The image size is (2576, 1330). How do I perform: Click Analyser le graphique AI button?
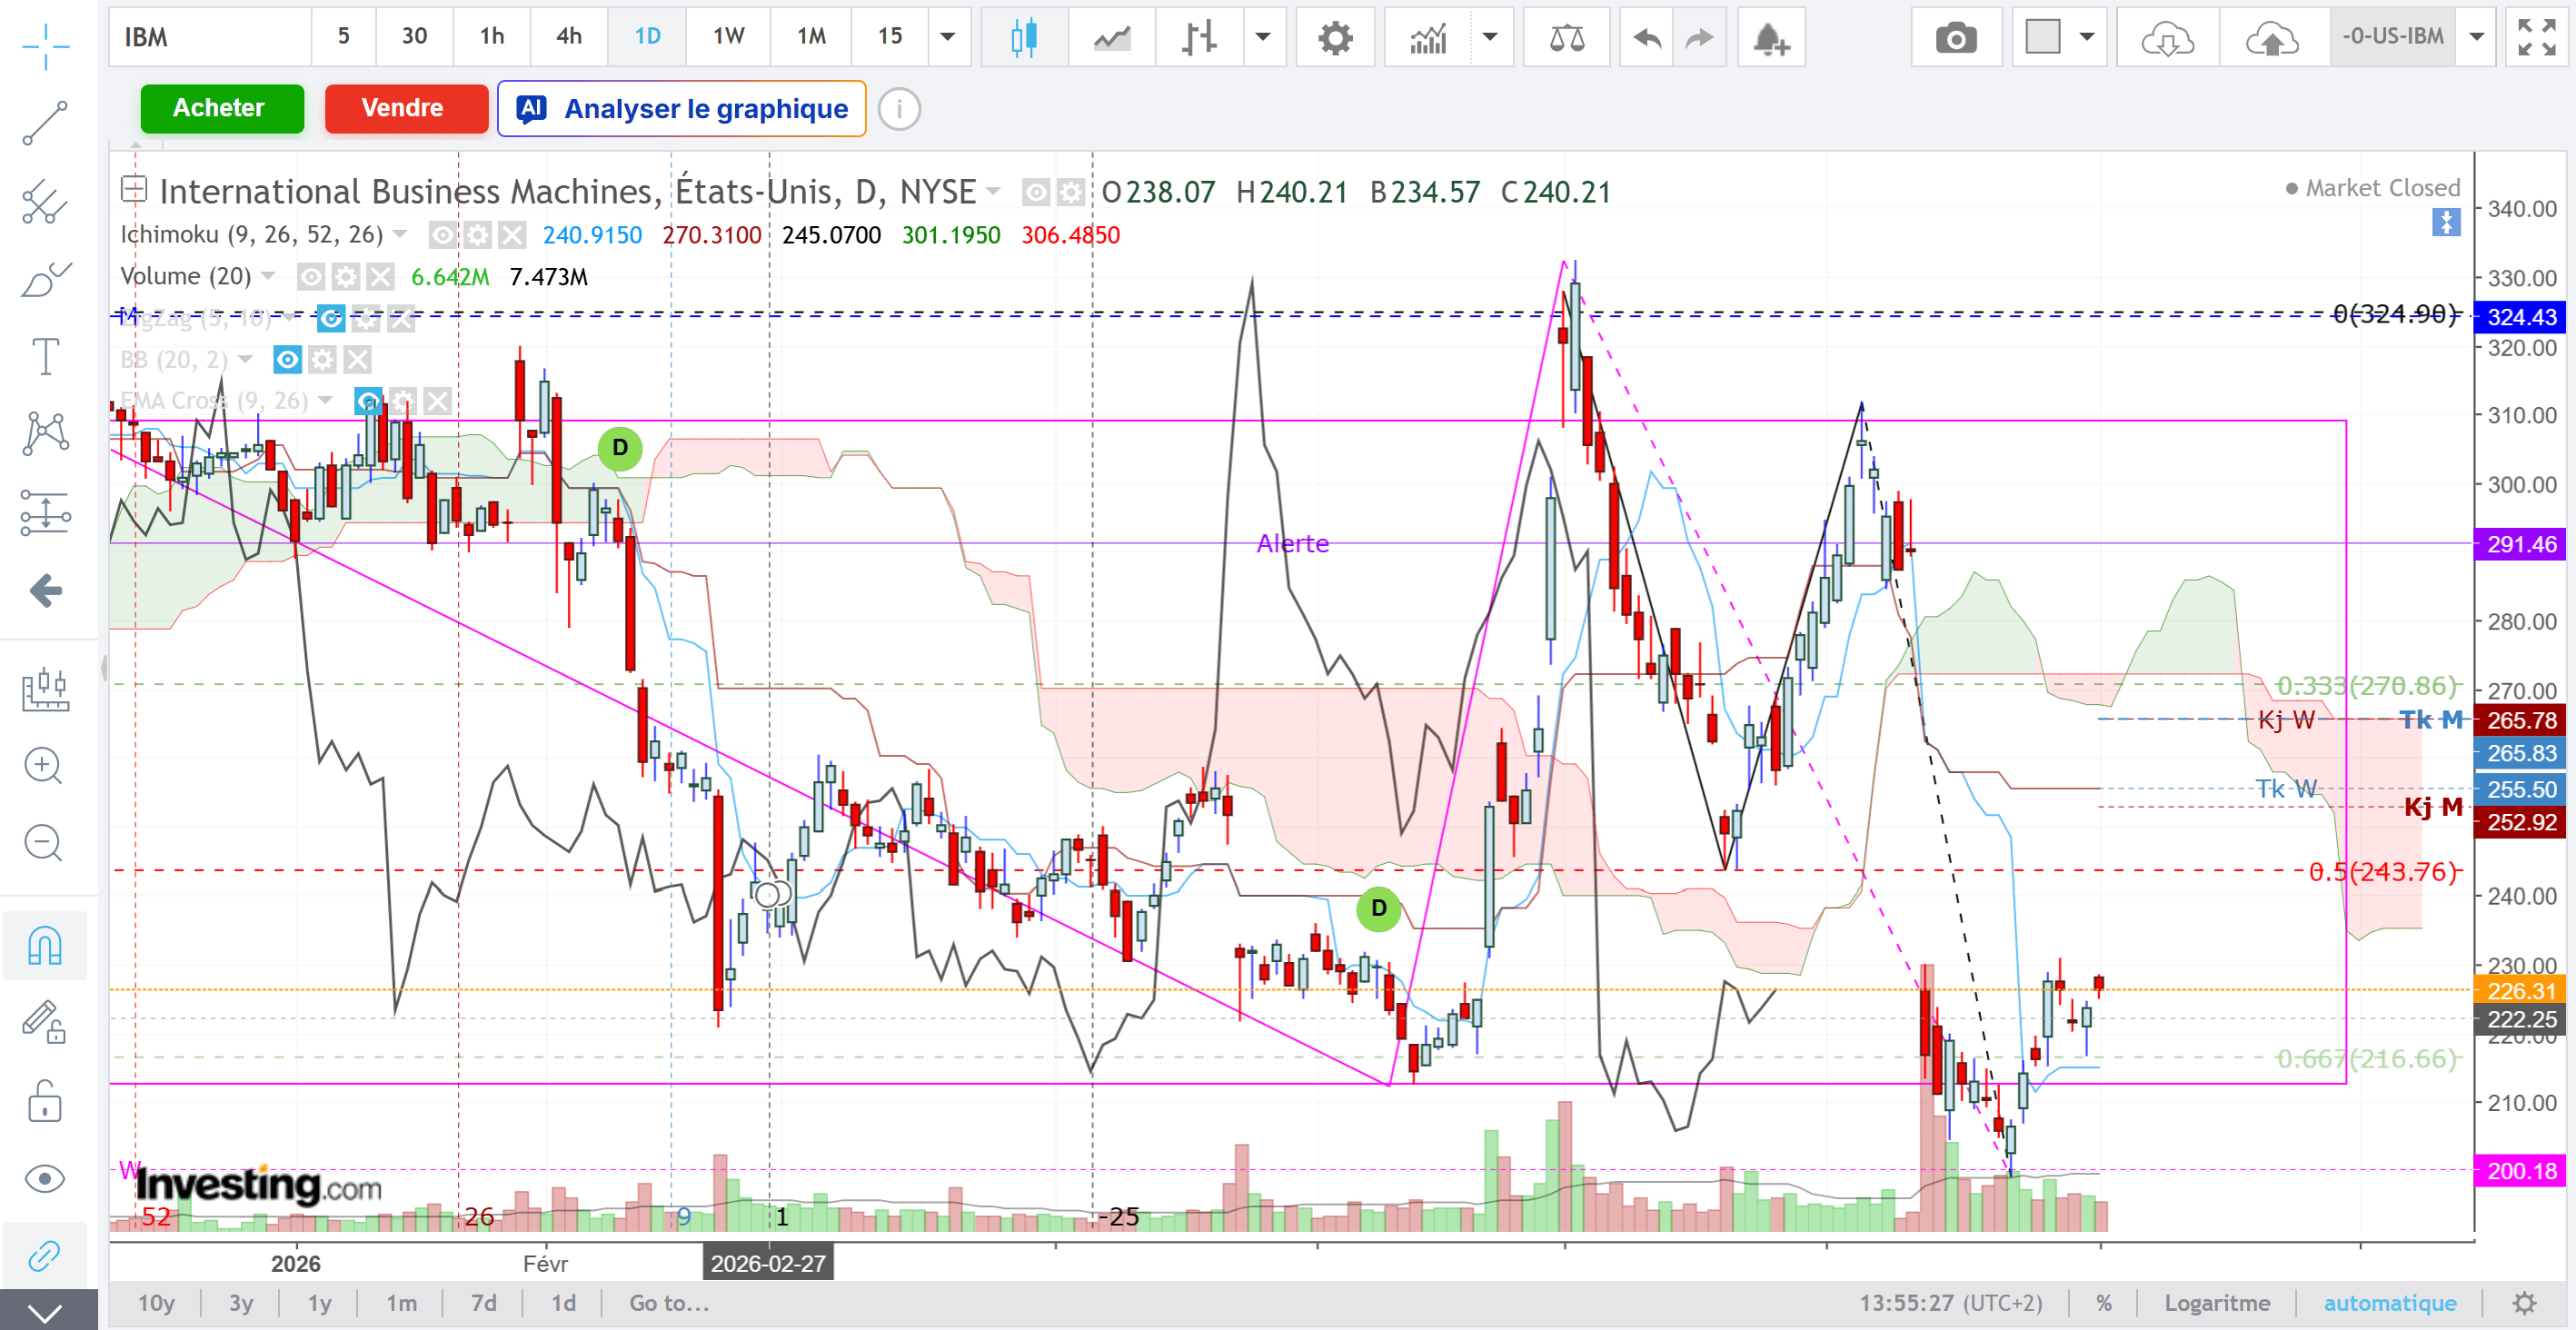pyautogui.click(x=681, y=108)
